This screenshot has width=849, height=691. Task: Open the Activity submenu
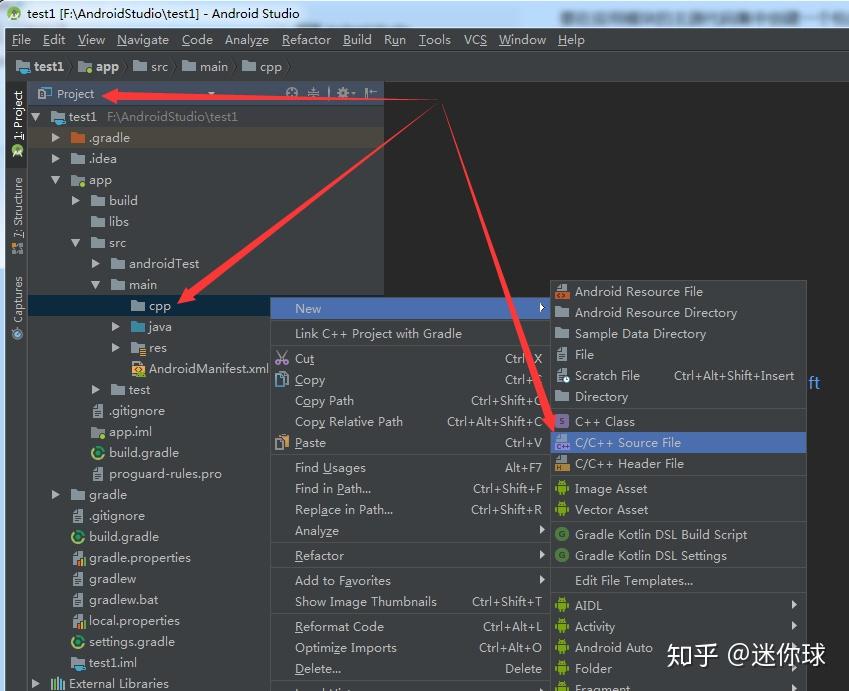click(678, 627)
